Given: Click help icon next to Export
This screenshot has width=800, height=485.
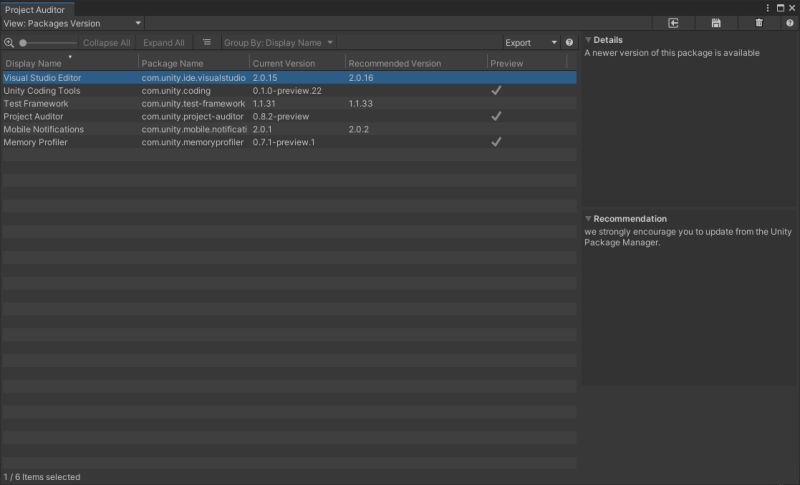Looking at the screenshot, I should point(569,43).
